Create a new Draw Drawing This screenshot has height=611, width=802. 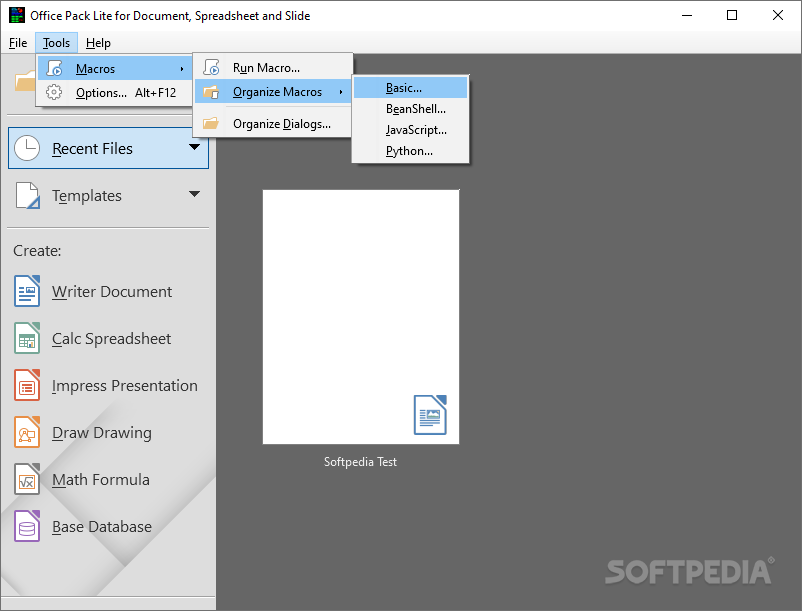tap(108, 432)
